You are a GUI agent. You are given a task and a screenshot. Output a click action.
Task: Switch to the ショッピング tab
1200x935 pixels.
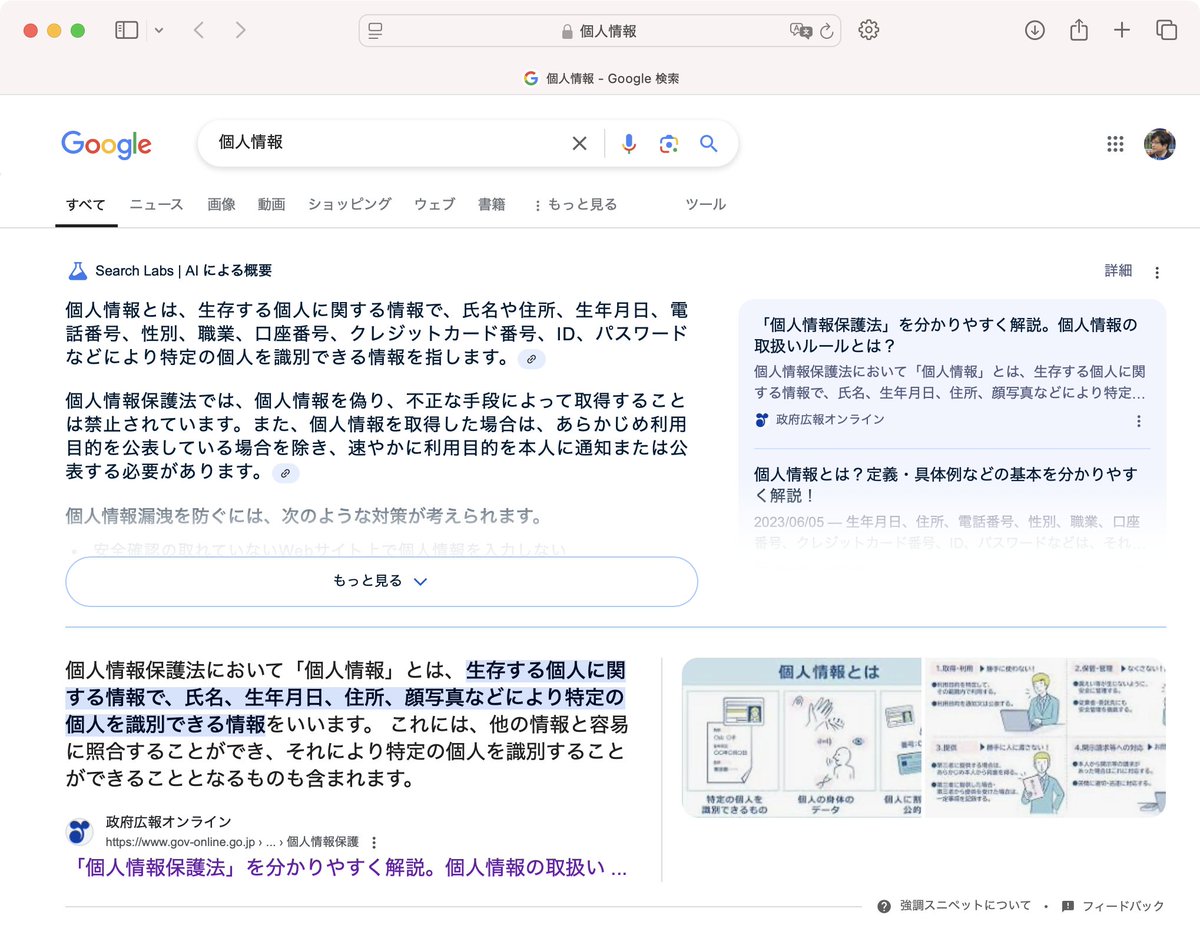[349, 204]
